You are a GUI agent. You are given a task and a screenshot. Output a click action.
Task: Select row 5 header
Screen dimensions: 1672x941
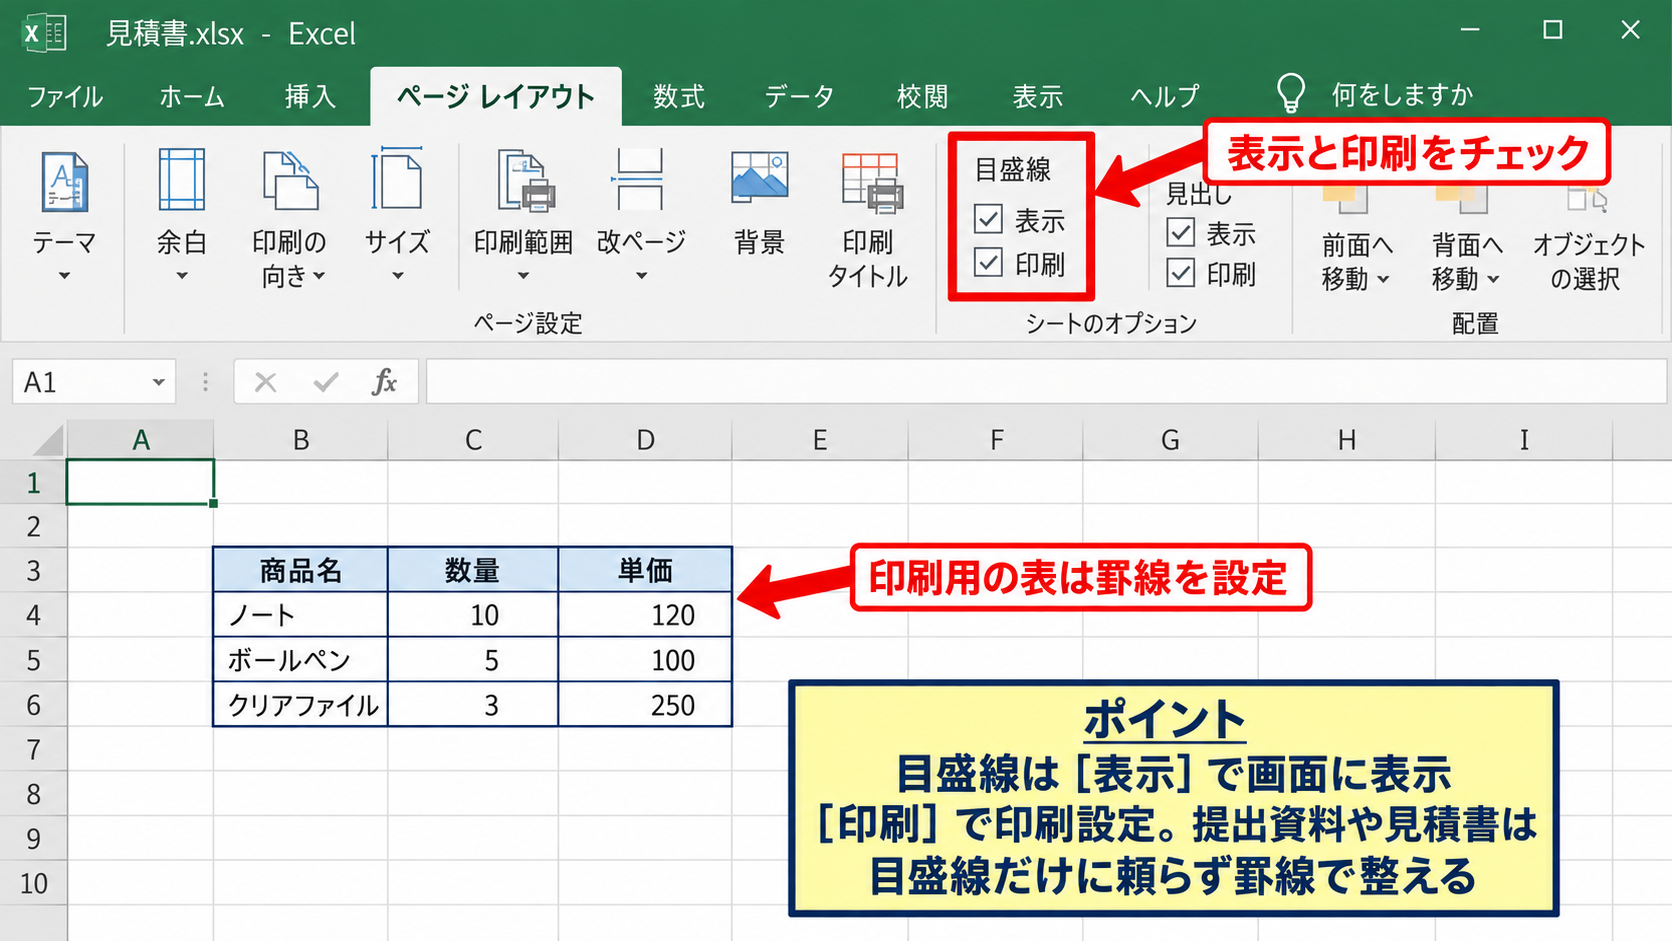[34, 660]
